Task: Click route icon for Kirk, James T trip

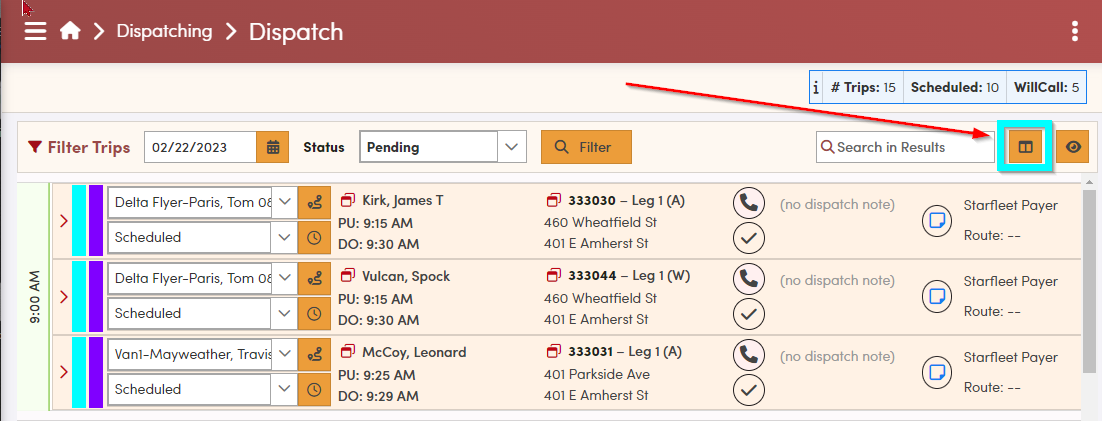Action: 314,201
